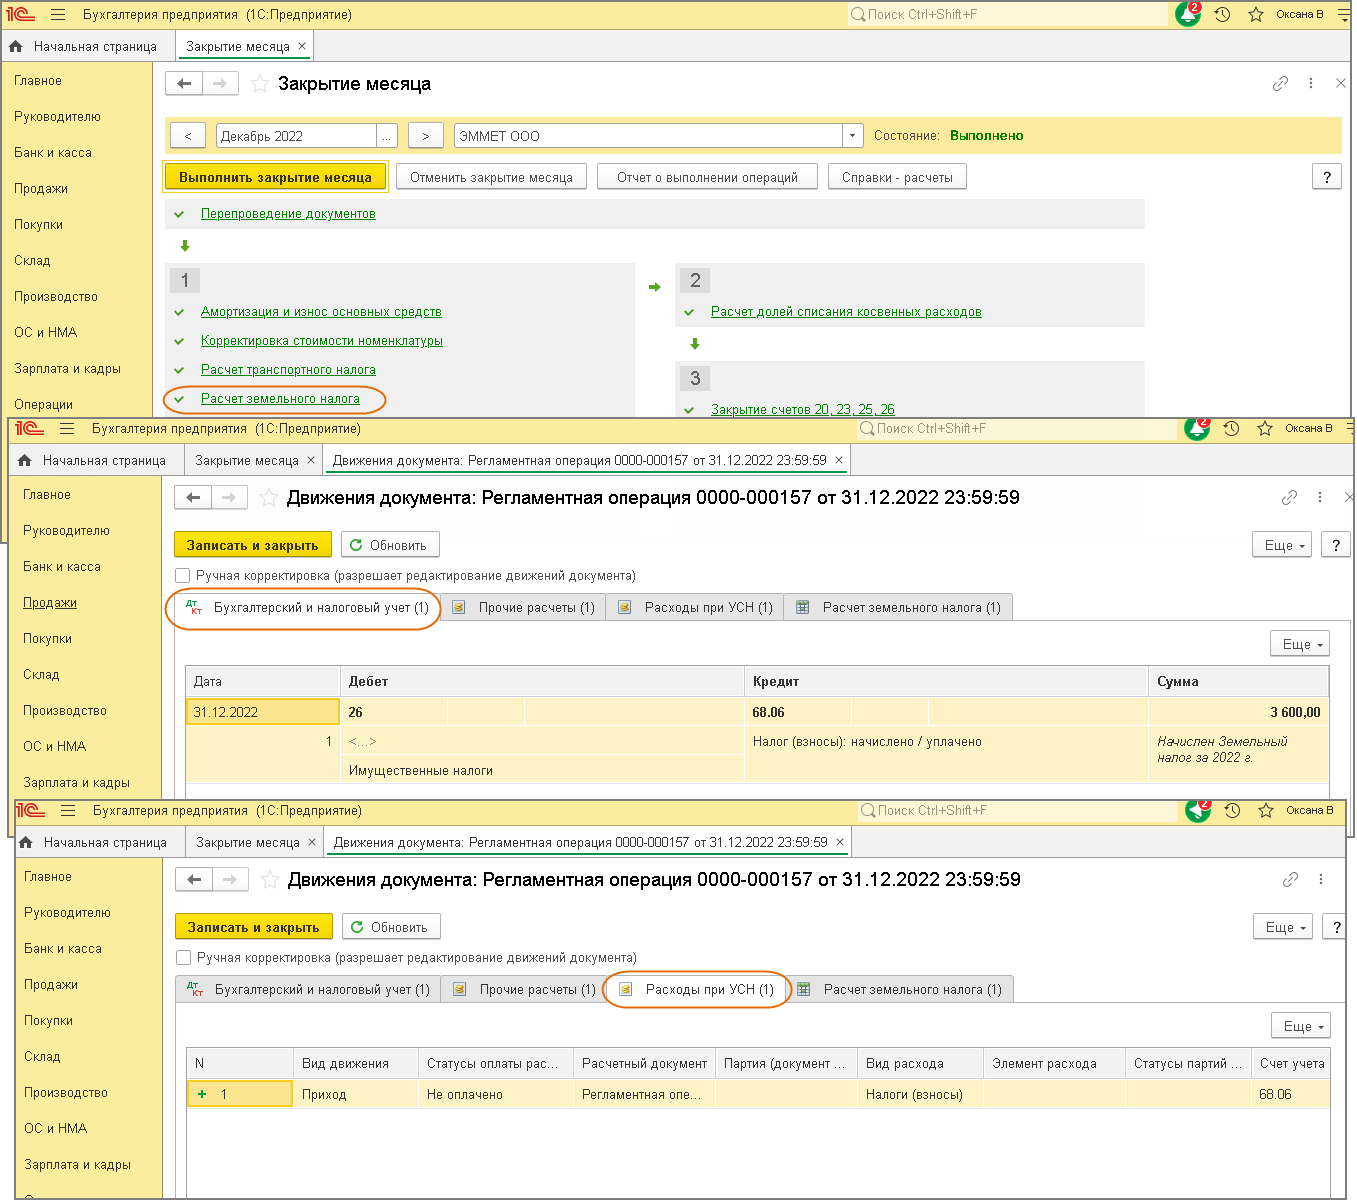Viewport: 1357px width, 1202px height.
Task: Switch to previous month with the < button
Action: pos(188,136)
